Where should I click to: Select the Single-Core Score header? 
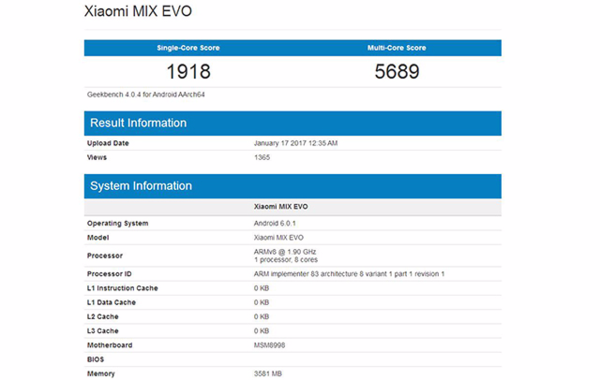coord(188,48)
